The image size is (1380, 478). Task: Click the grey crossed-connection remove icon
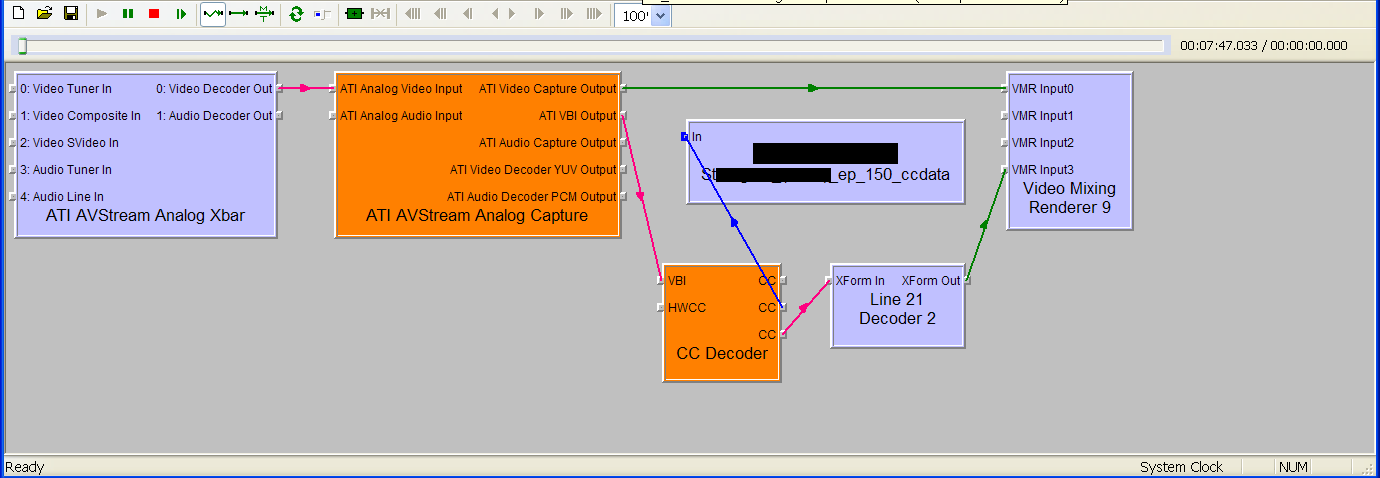point(380,14)
